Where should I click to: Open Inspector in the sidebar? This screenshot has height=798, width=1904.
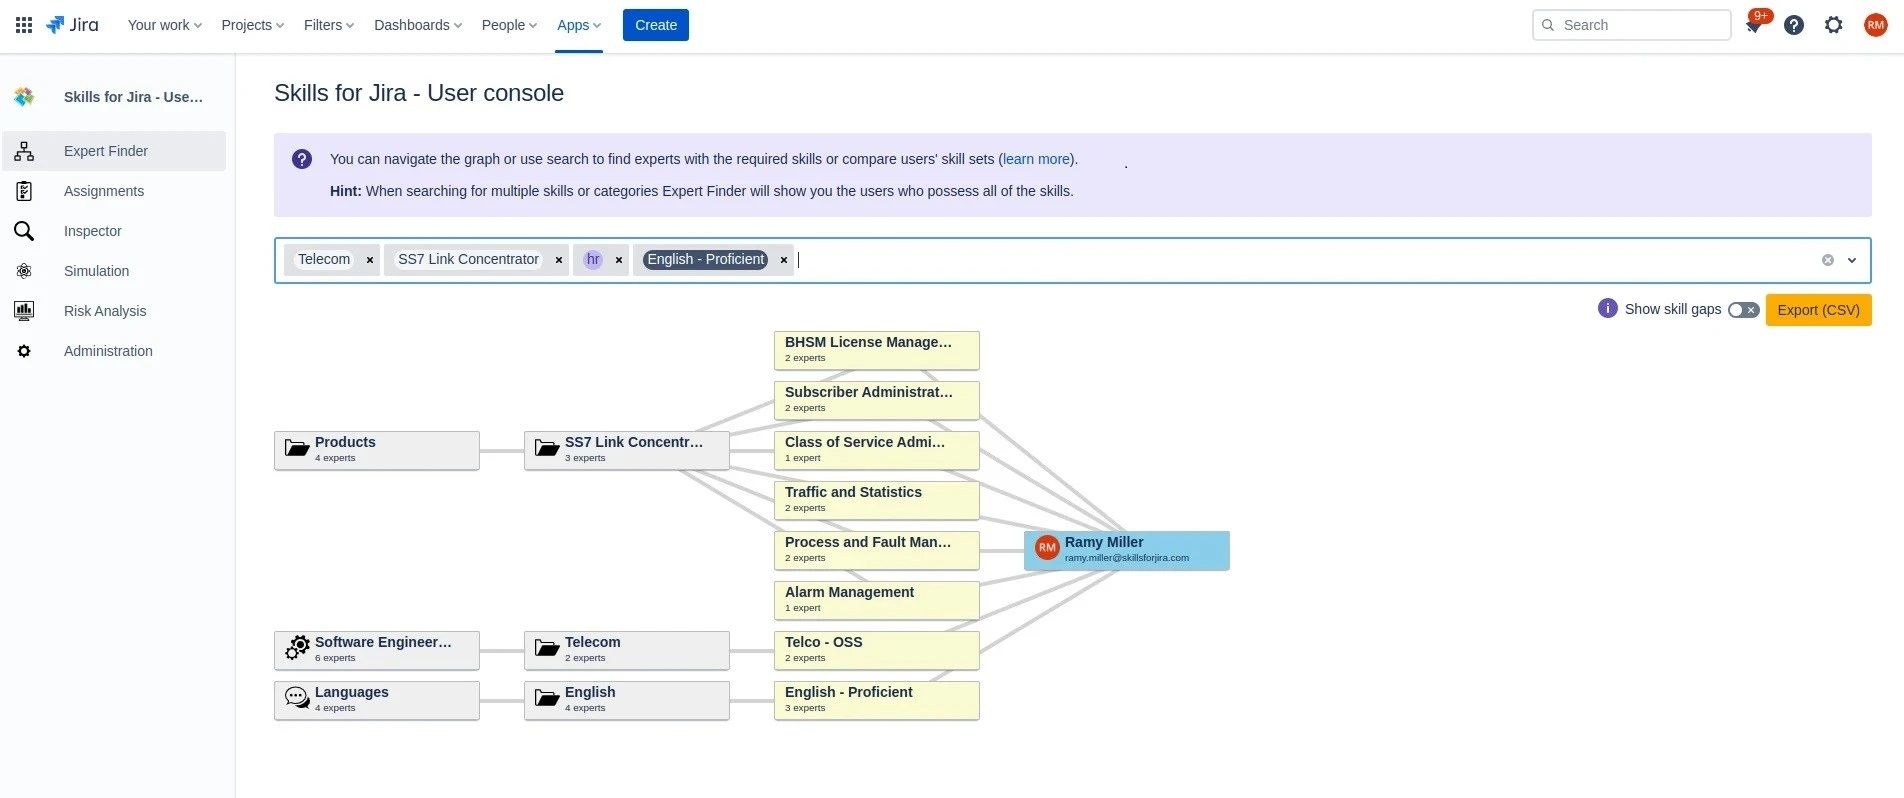[114, 231]
